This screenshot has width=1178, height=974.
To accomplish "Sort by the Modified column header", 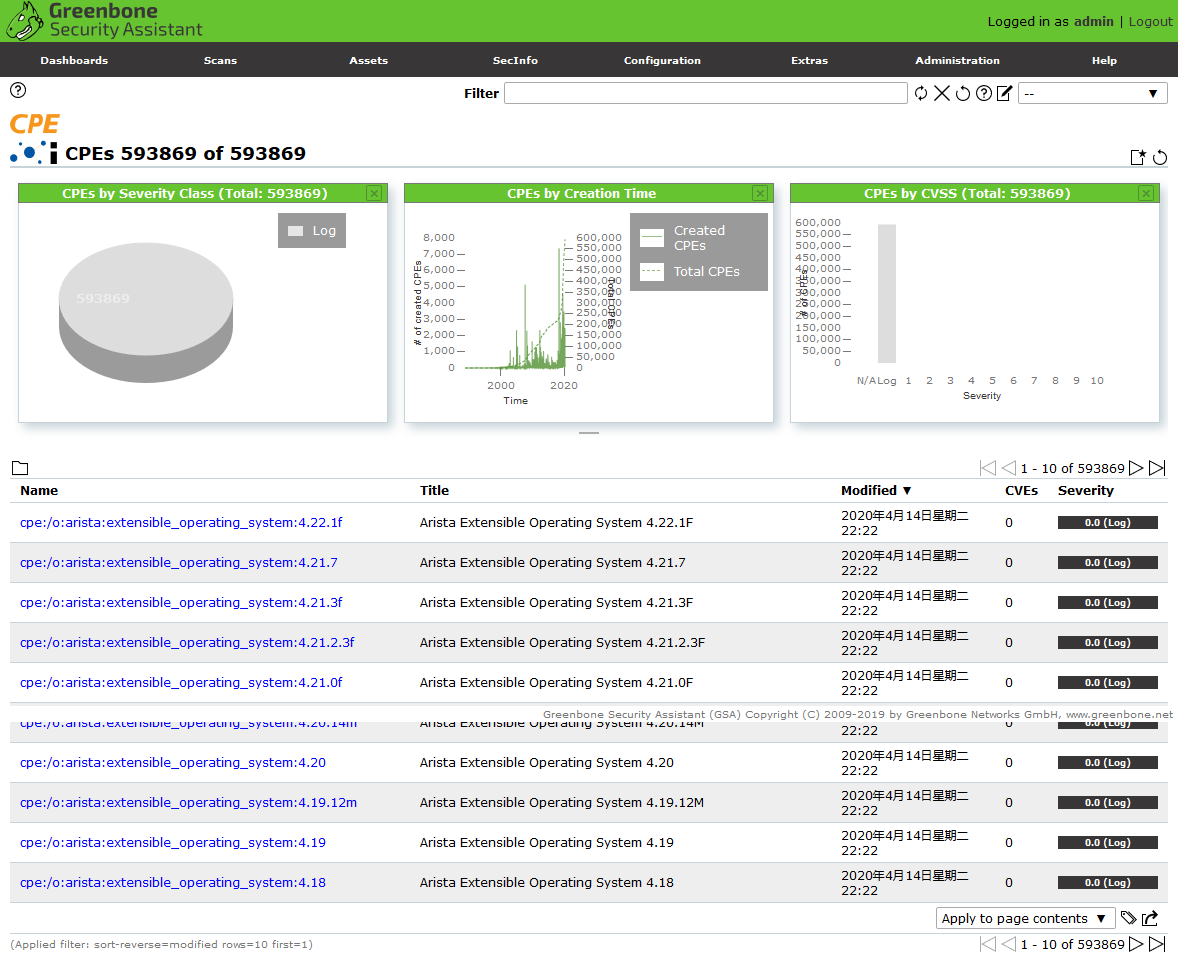I will pos(876,490).
